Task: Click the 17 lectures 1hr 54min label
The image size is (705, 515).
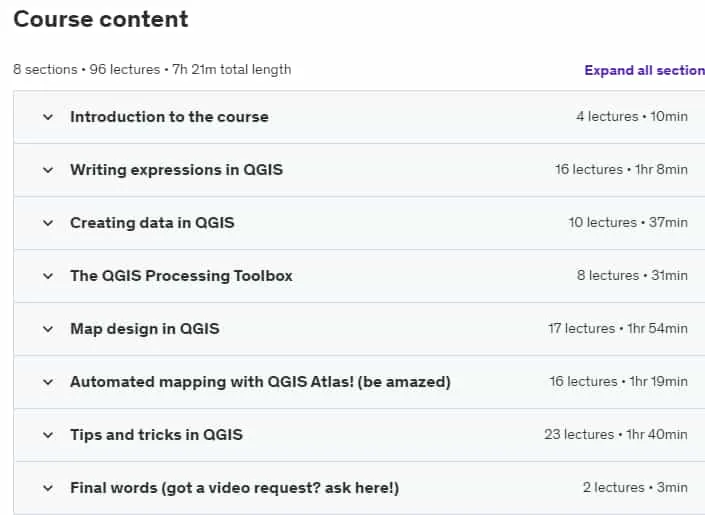Action: pos(618,329)
